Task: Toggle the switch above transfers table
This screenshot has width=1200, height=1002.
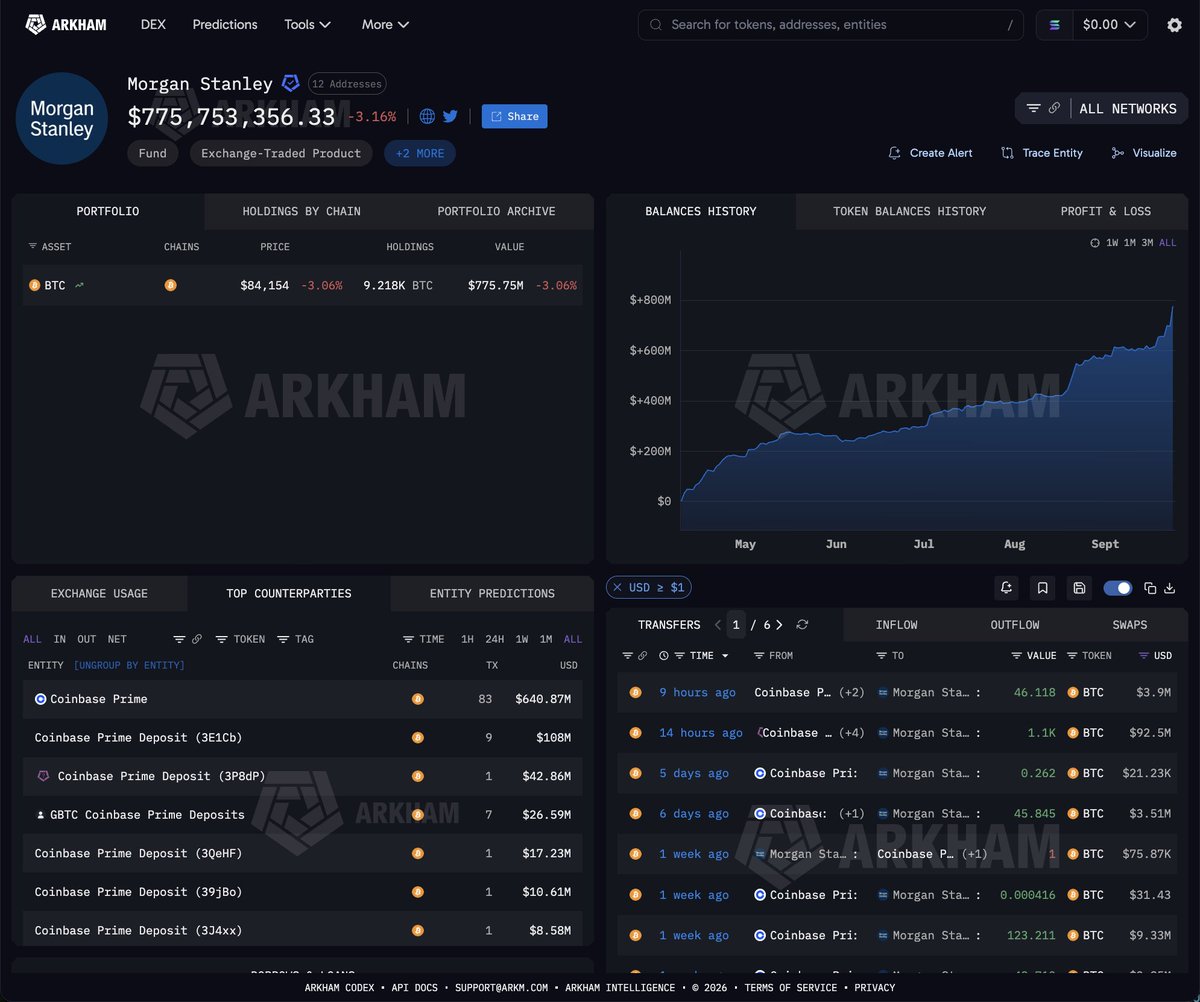Action: pyautogui.click(x=1117, y=588)
